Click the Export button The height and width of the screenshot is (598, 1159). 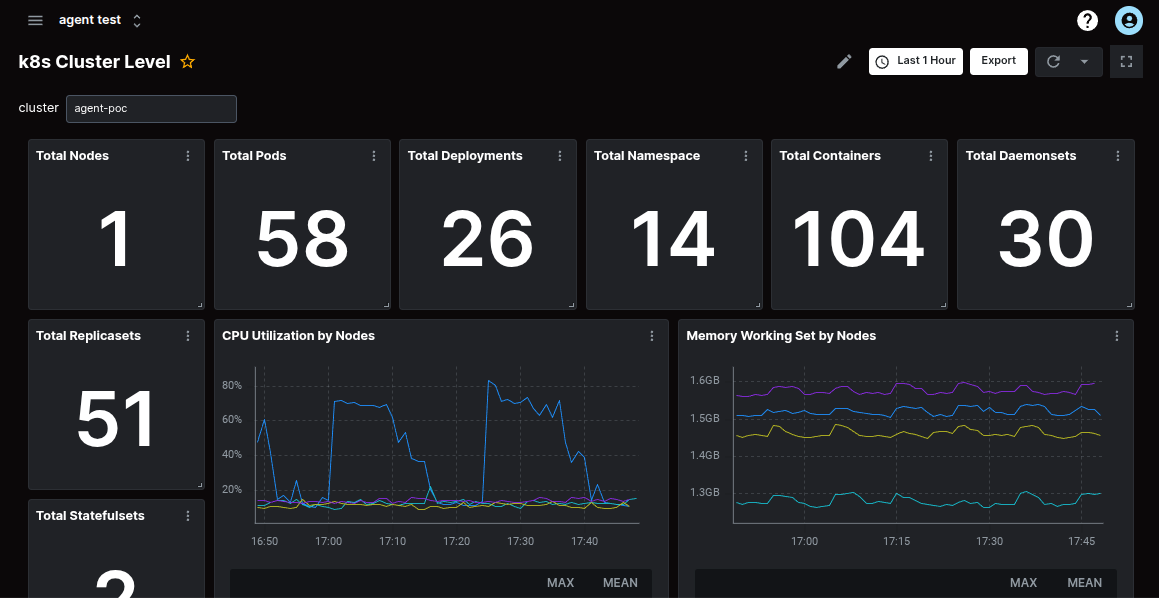tap(998, 61)
